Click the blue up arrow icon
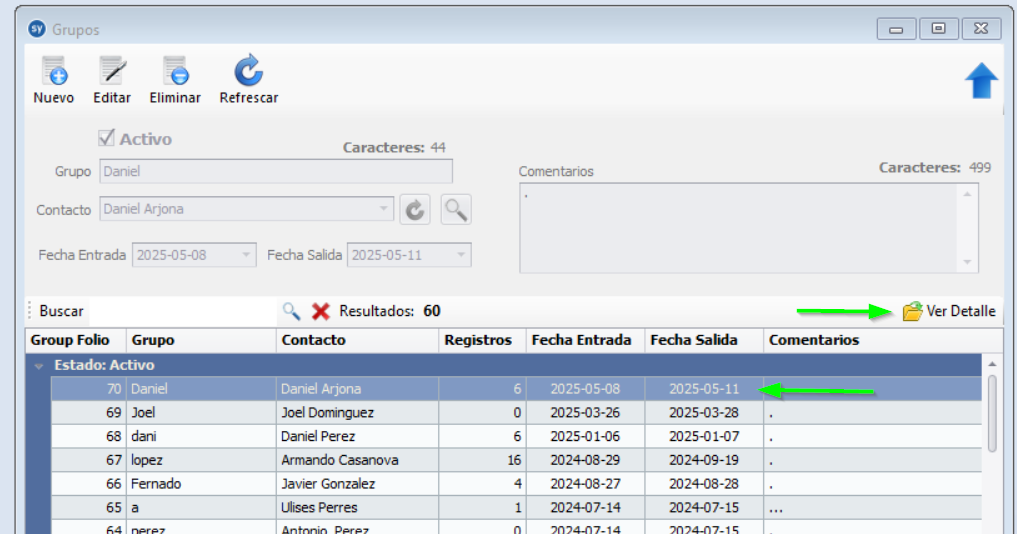The image size is (1017, 534). click(x=981, y=80)
